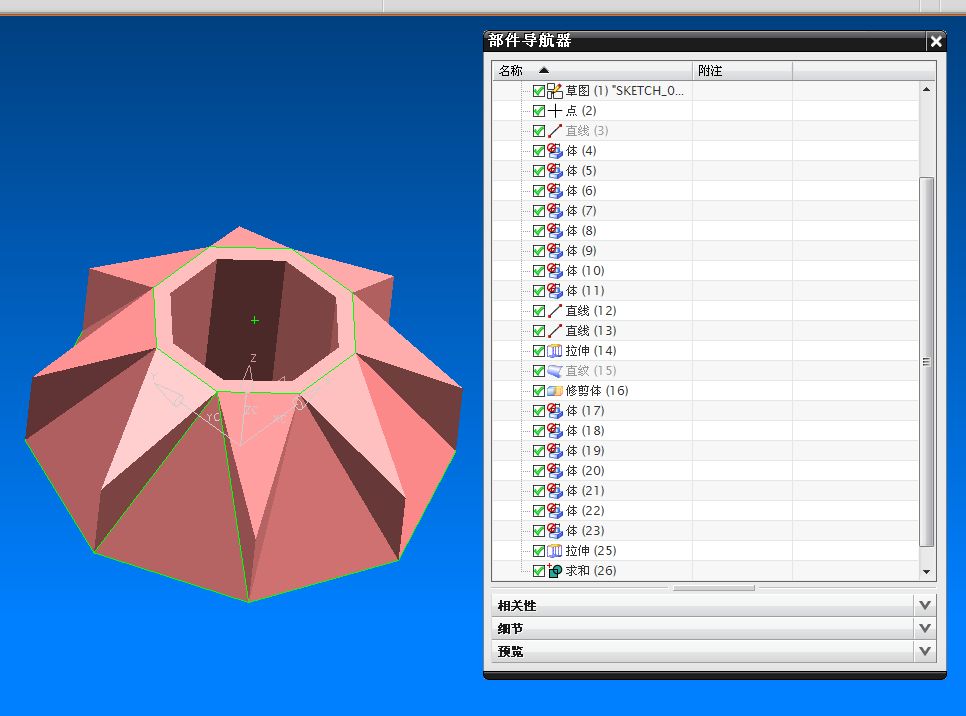The image size is (966, 716).
Task: Click the body icon of 体 (7)
Action: [554, 211]
